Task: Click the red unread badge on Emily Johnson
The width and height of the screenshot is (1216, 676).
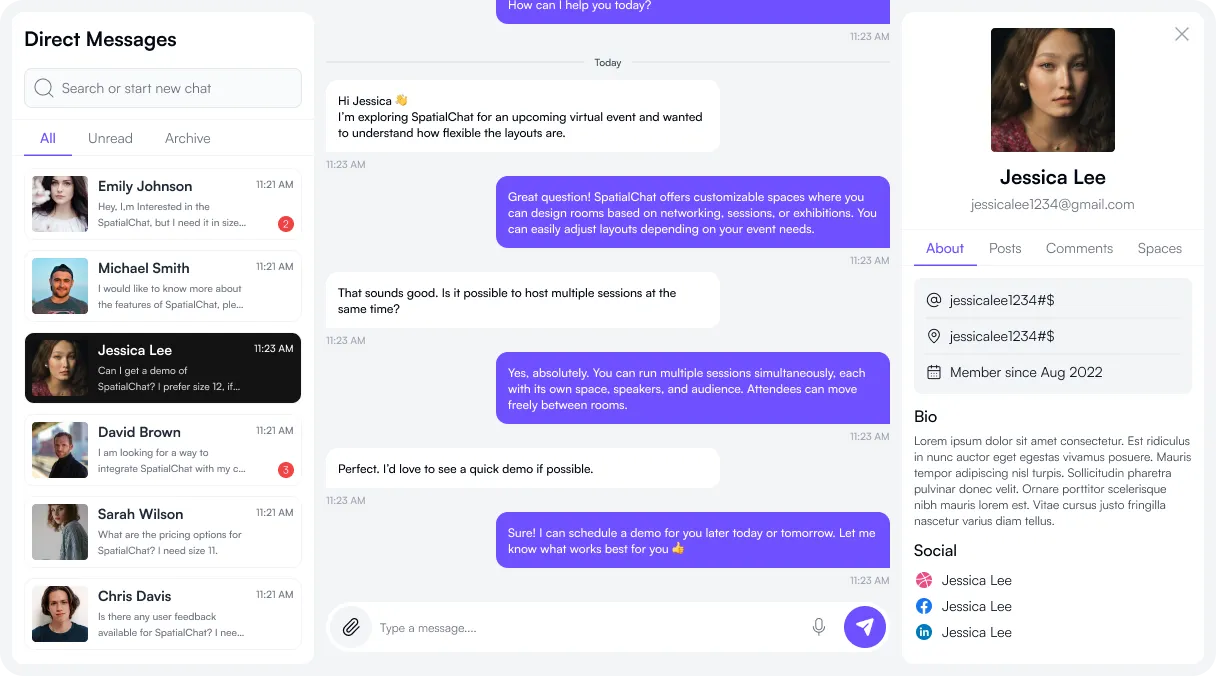Action: 286,224
